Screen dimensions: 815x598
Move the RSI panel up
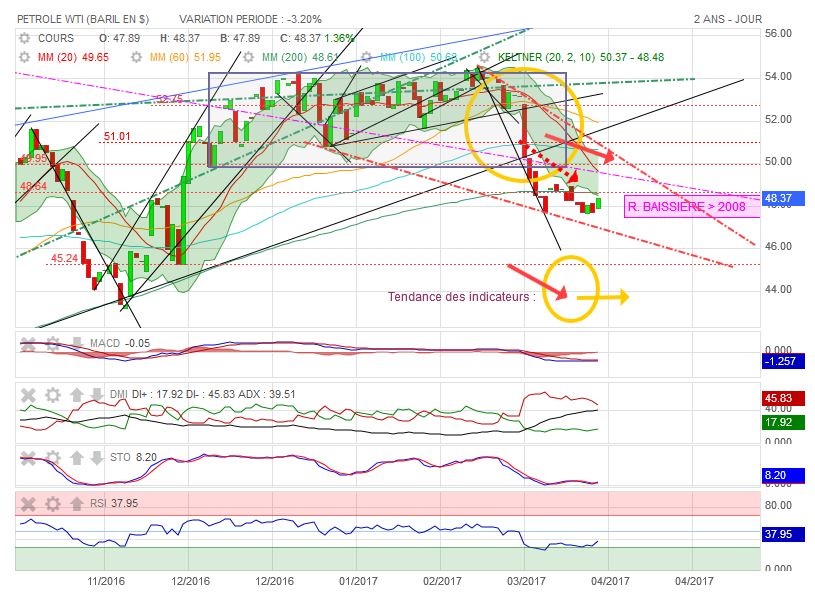[x=77, y=503]
